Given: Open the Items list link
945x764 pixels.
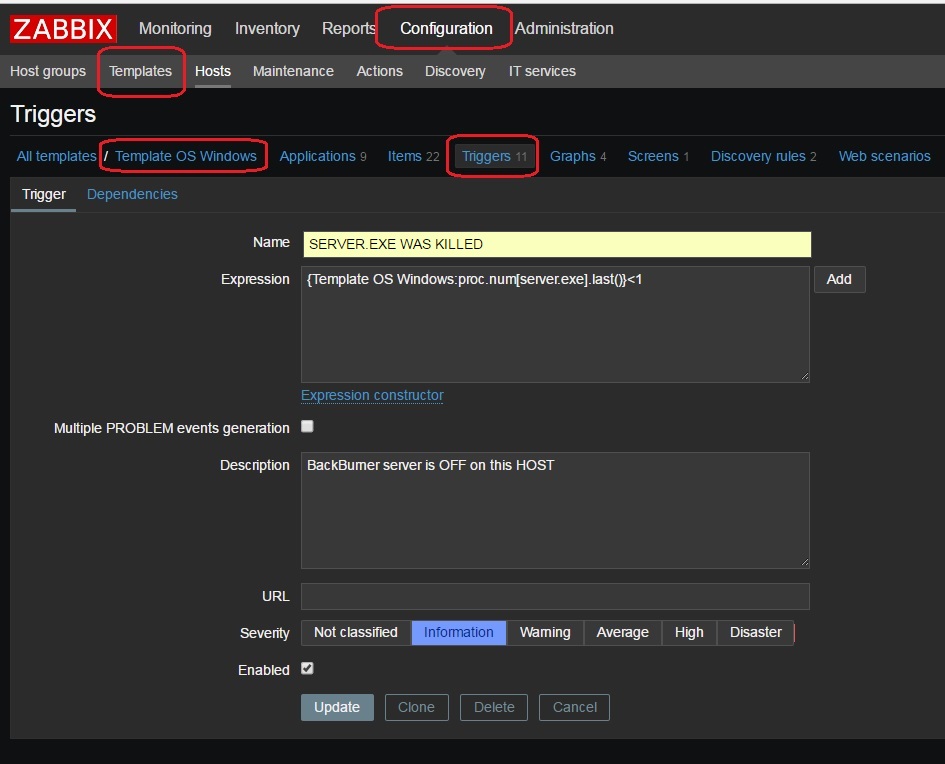Looking at the screenshot, I should pos(404,156).
